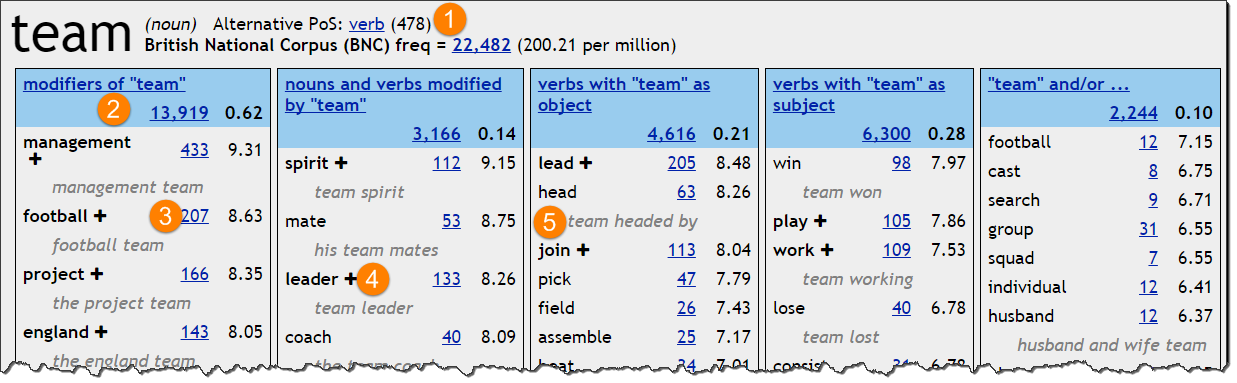Expand the plus next to 'join'
1237x383 pixels.
pos(583,250)
